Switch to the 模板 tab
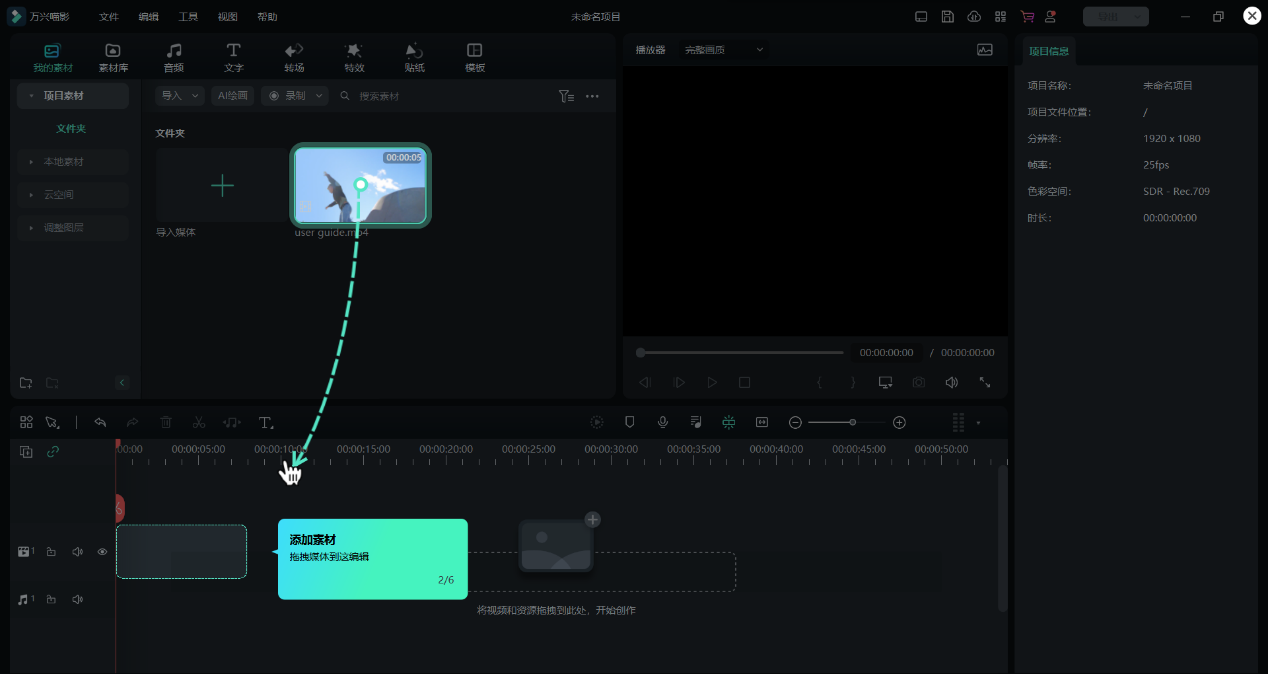The image size is (1268, 674). (x=475, y=57)
